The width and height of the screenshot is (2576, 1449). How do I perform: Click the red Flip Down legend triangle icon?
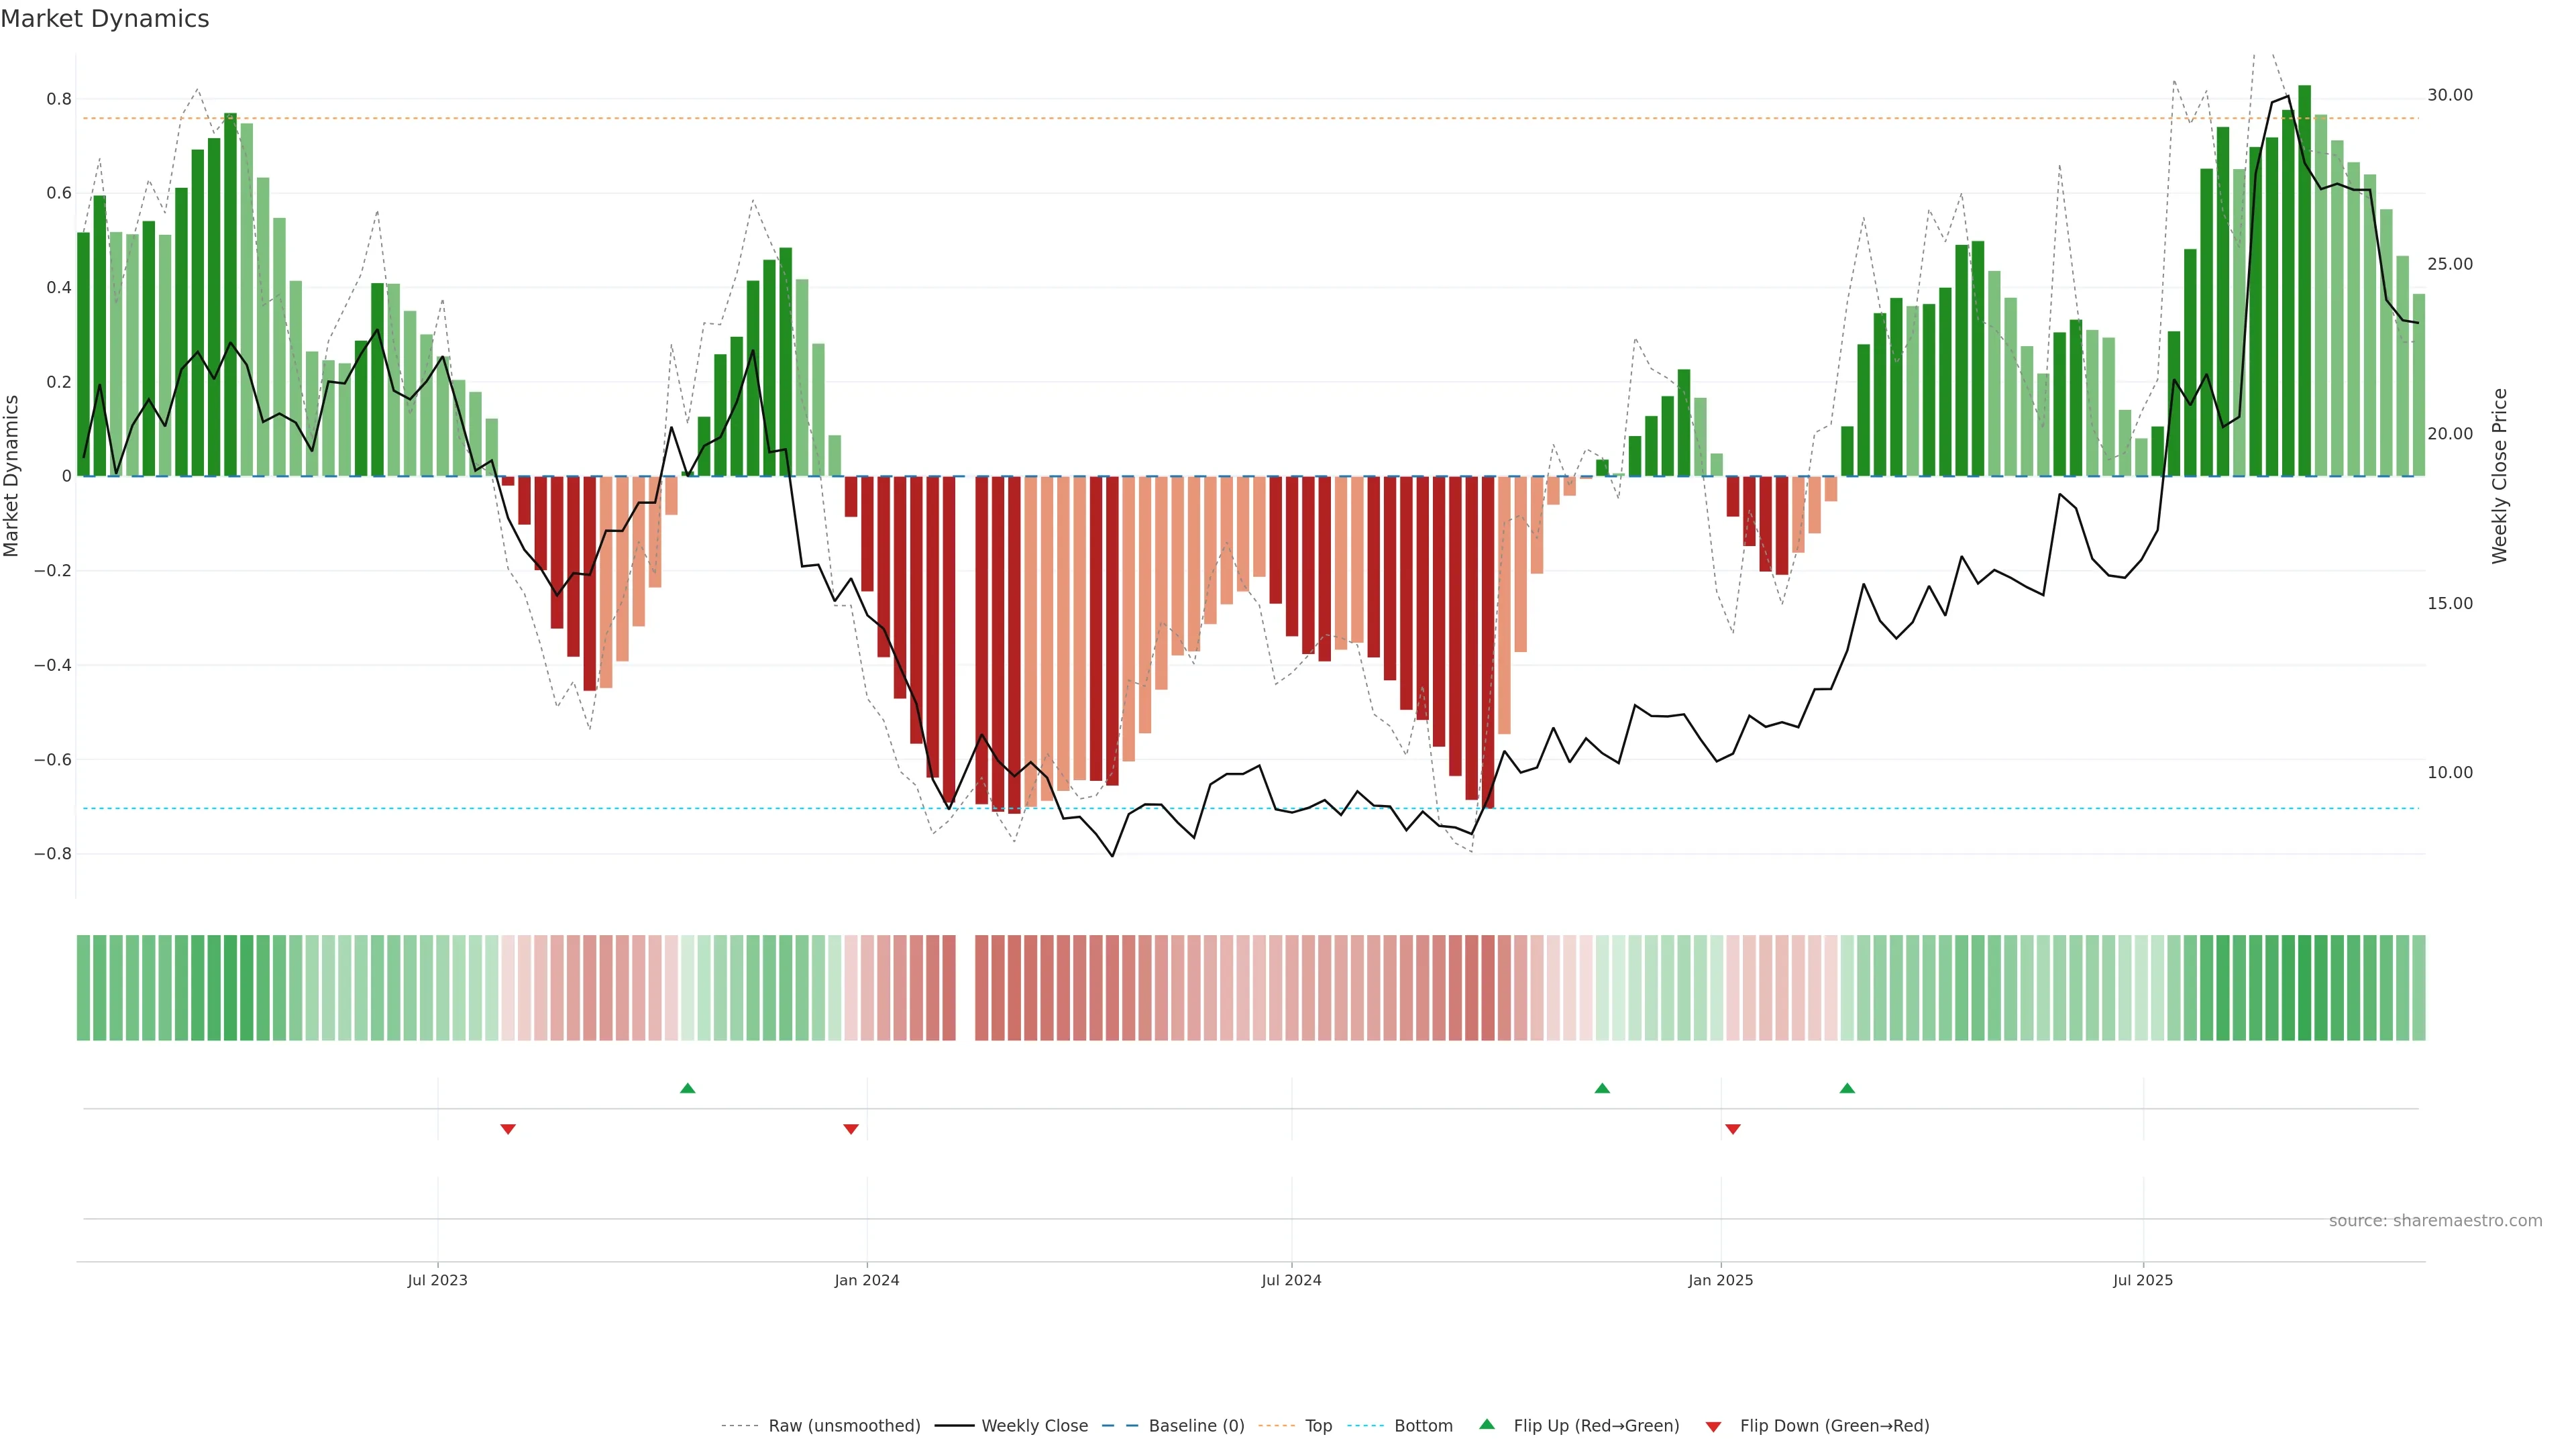pyautogui.click(x=1713, y=1427)
